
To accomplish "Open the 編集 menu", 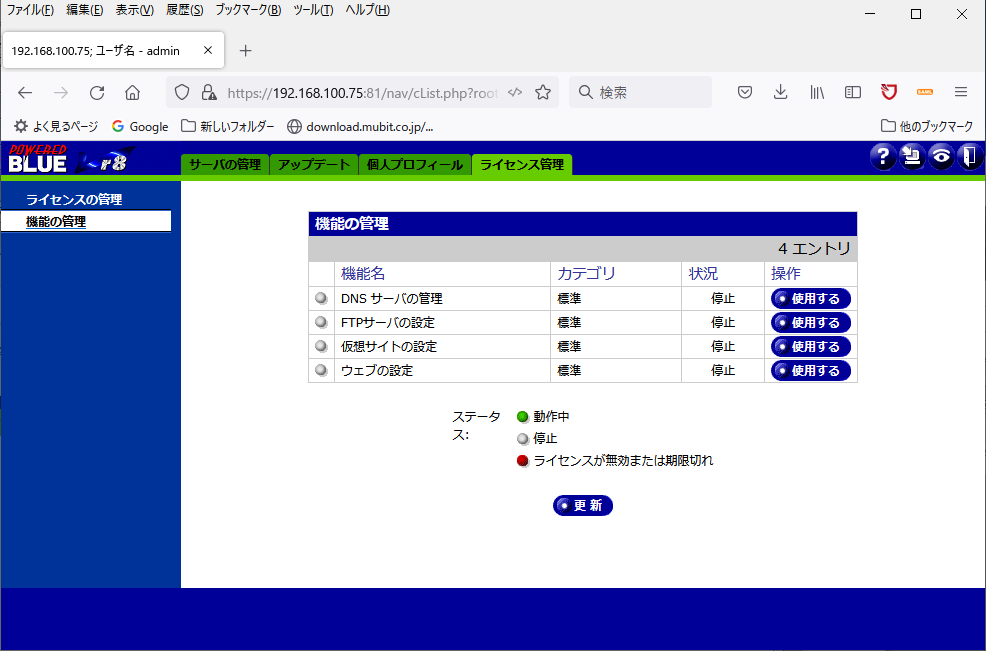I will click(x=84, y=10).
